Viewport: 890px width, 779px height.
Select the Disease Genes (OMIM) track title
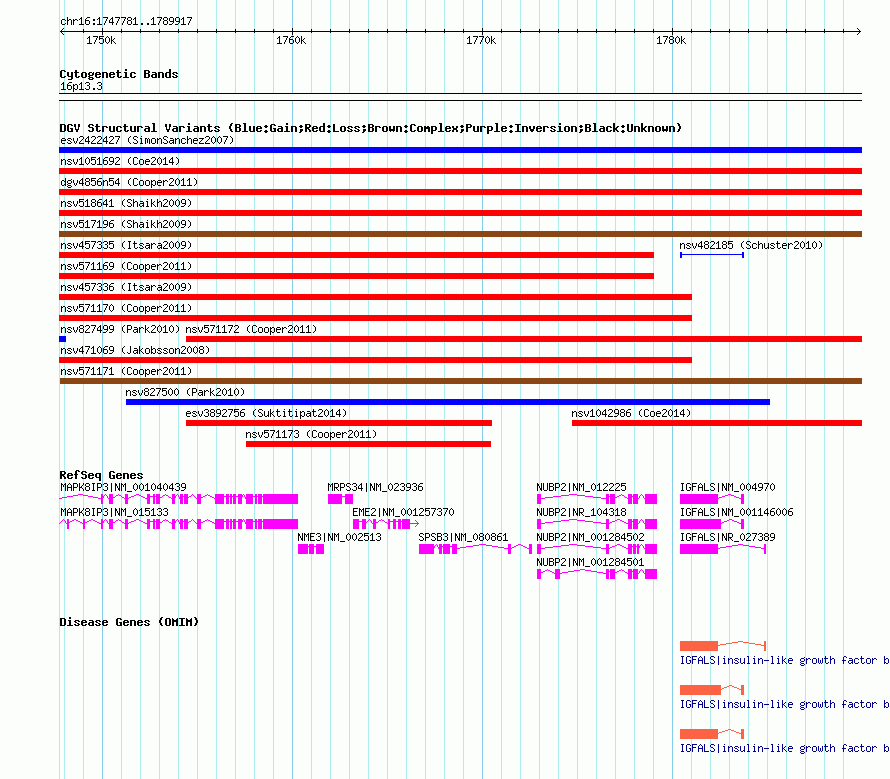pos(129,622)
